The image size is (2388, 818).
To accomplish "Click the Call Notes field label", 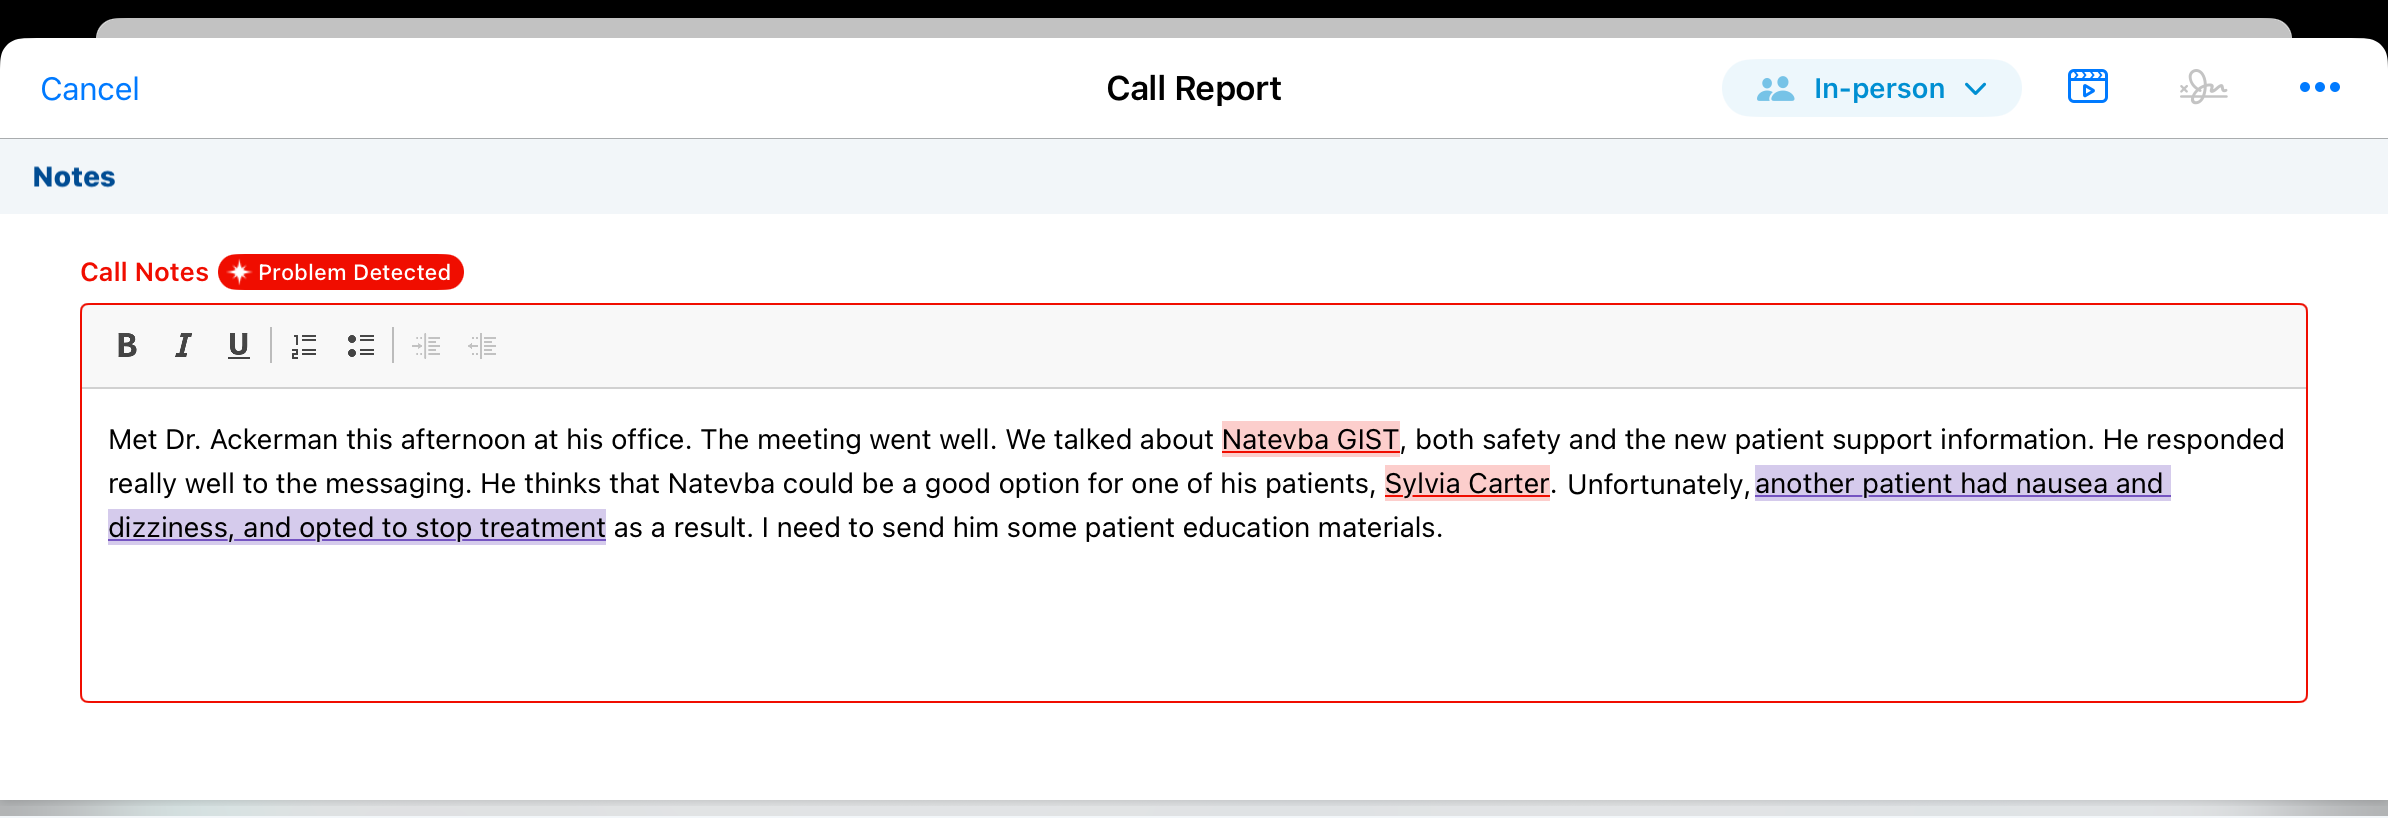I will 144,272.
